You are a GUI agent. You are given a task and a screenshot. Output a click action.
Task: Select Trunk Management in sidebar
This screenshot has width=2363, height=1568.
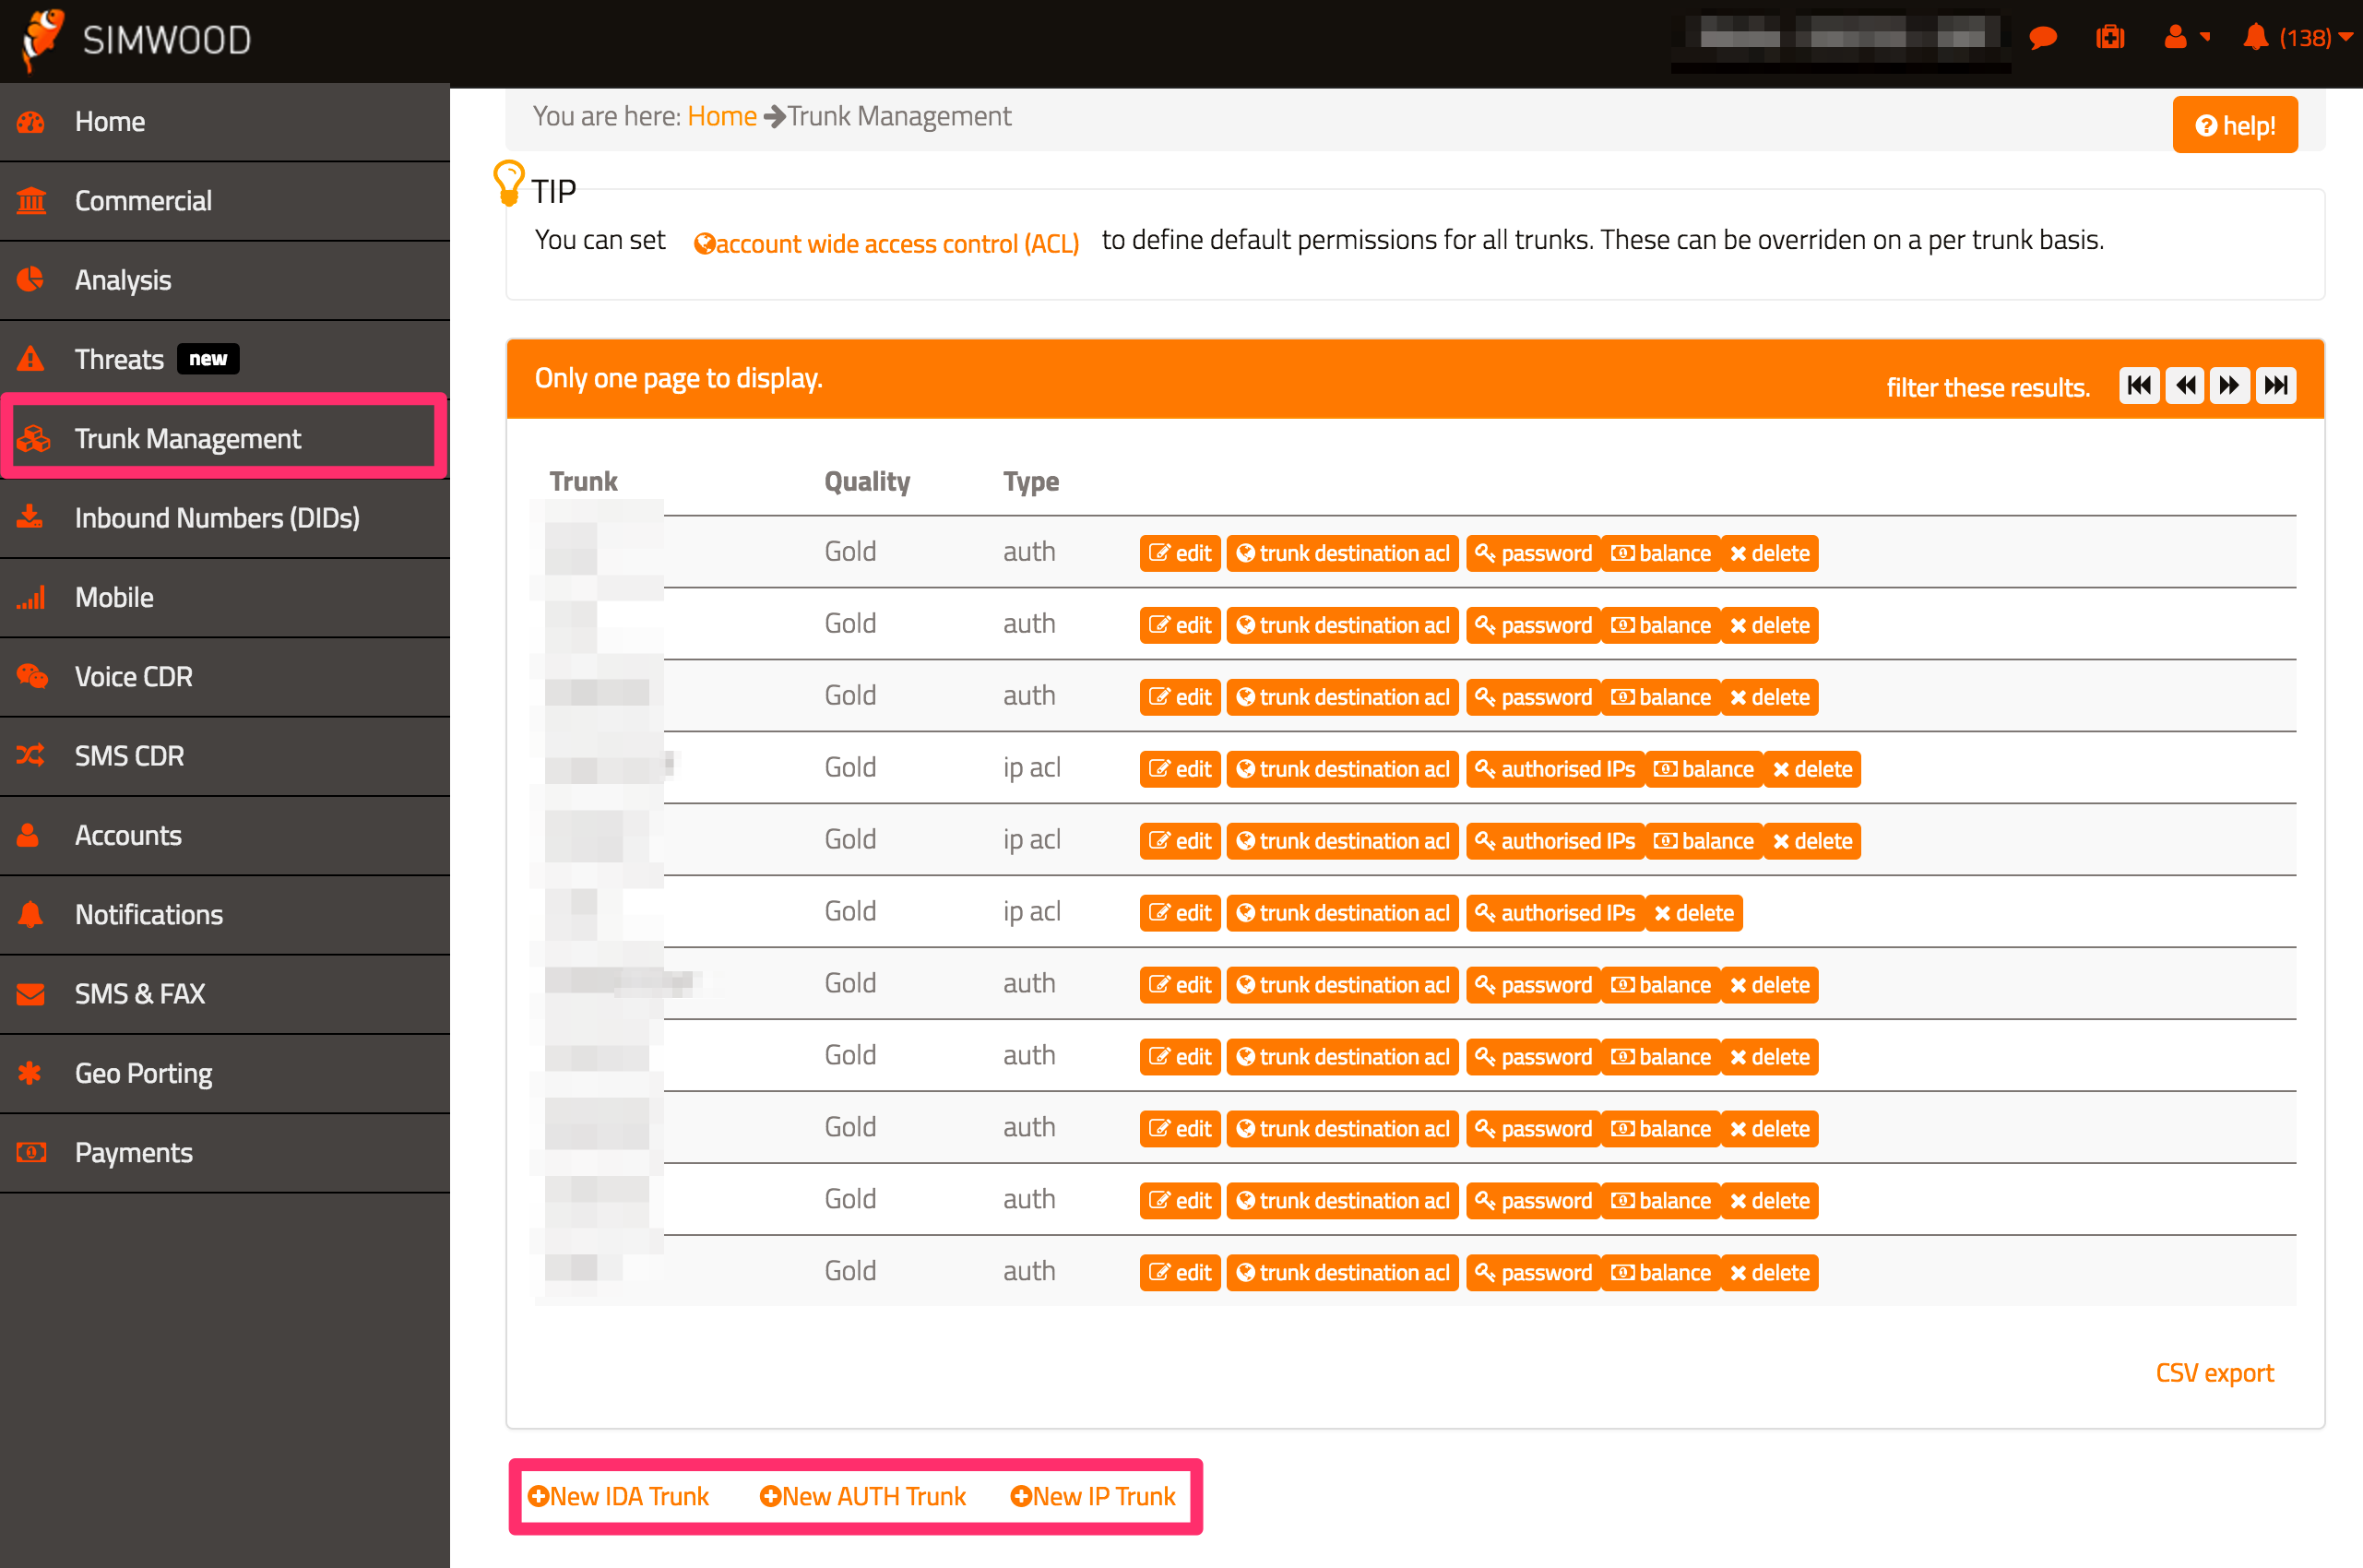pyautogui.click(x=225, y=438)
